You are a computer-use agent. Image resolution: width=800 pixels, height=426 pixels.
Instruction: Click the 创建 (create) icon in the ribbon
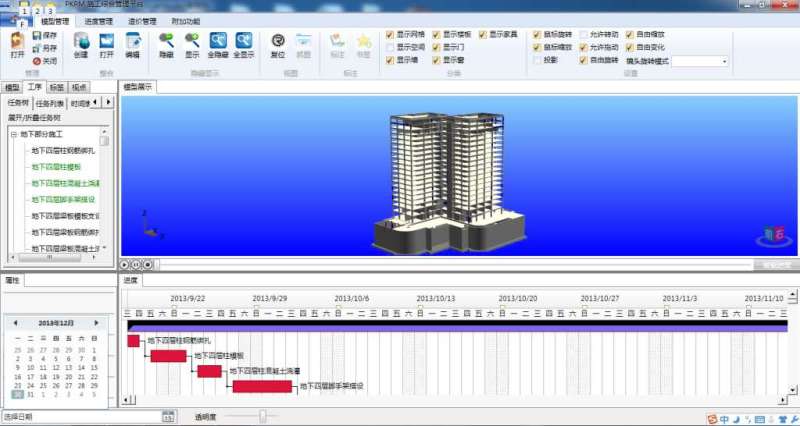pos(81,43)
